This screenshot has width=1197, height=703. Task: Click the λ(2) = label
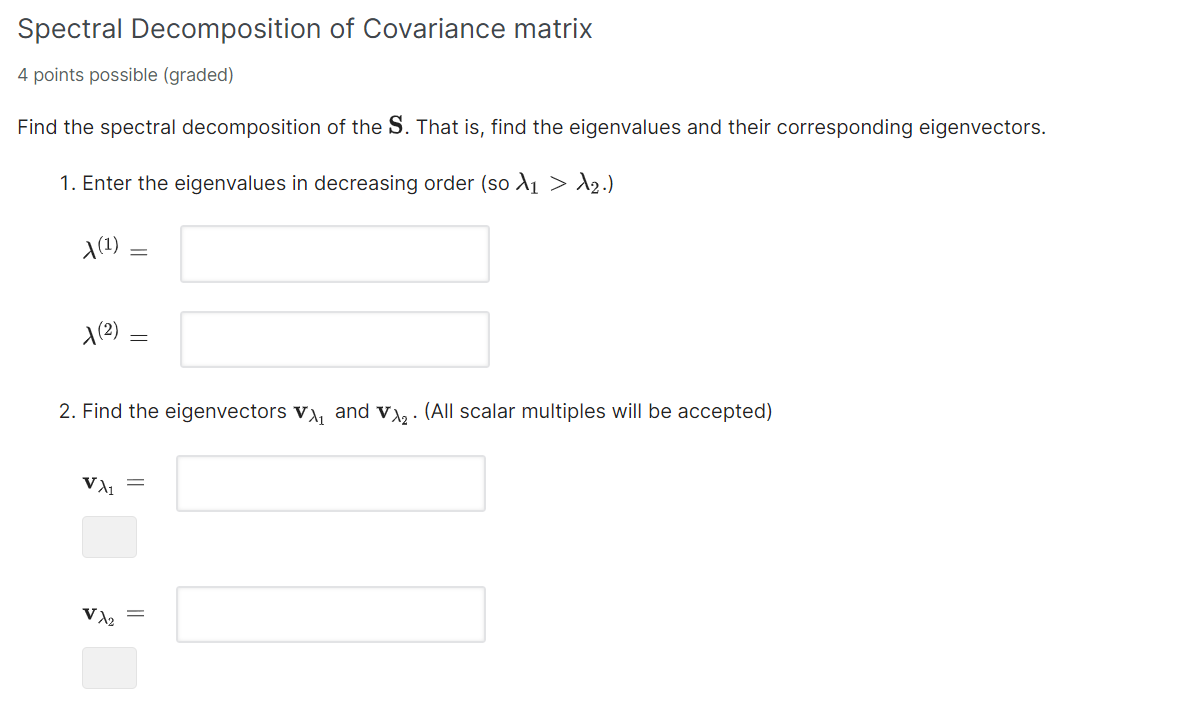click(114, 336)
